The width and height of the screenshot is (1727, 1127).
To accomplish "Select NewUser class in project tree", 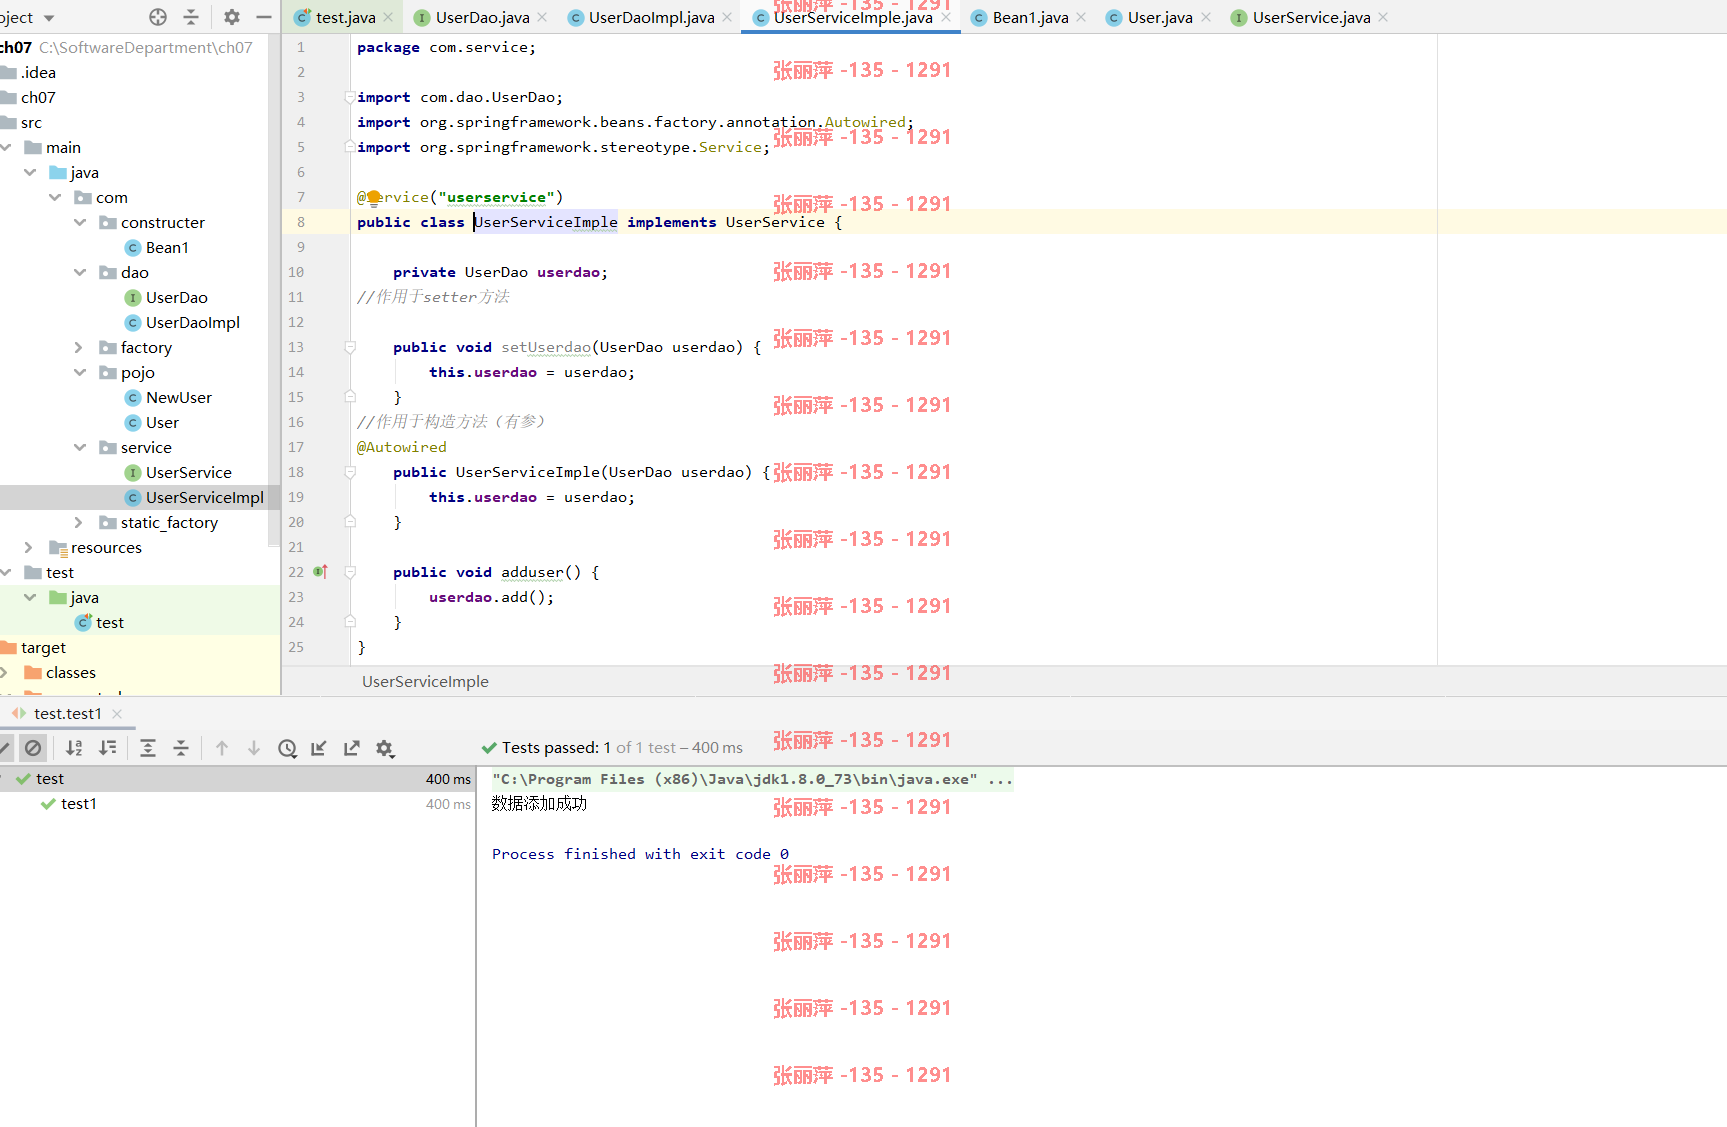I will [178, 397].
